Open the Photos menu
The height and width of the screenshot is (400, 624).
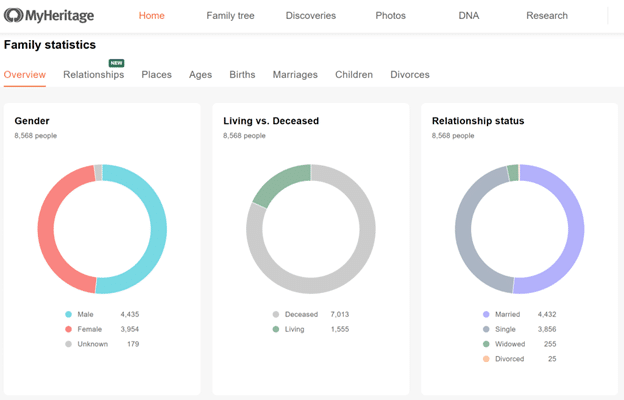pos(391,16)
